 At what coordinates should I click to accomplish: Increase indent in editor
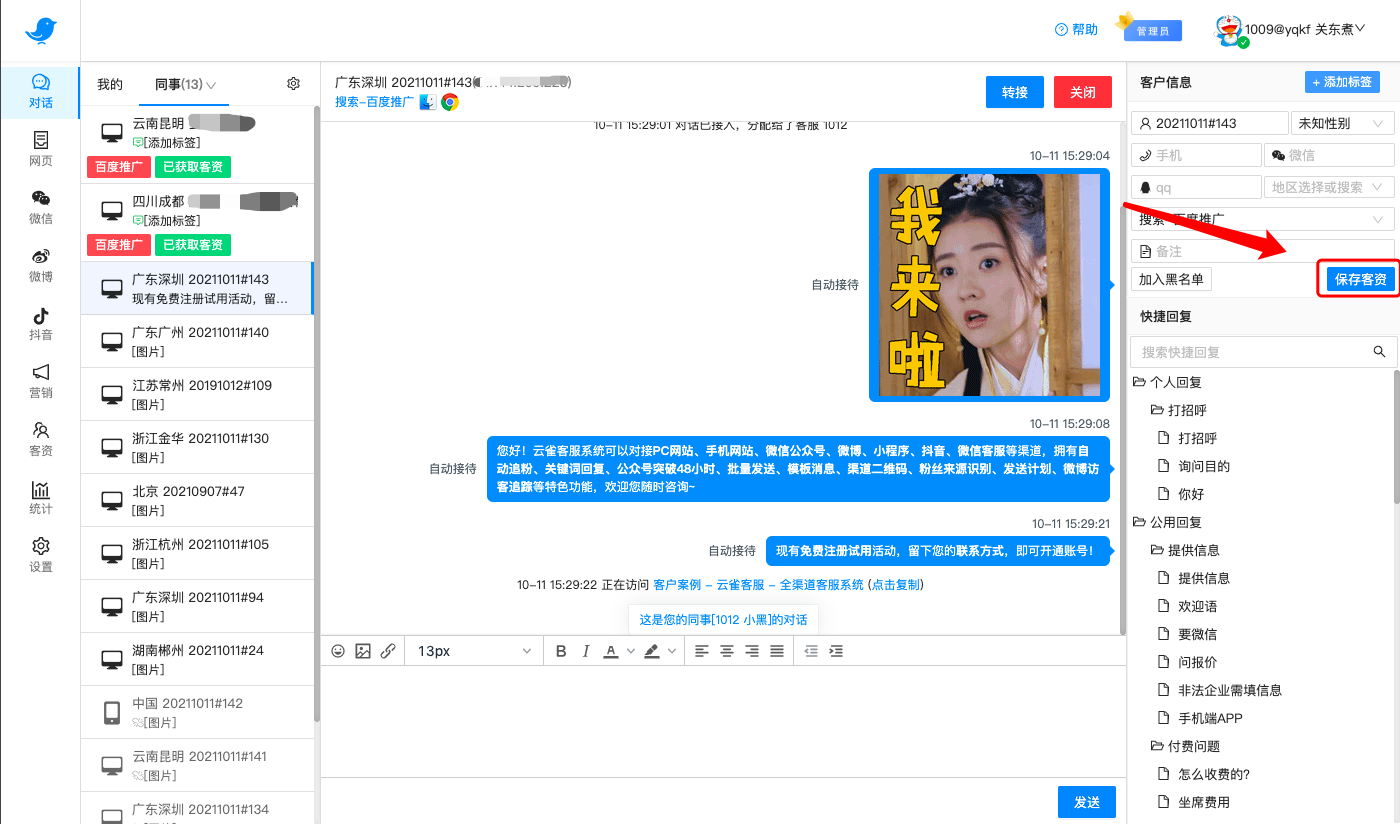point(836,651)
